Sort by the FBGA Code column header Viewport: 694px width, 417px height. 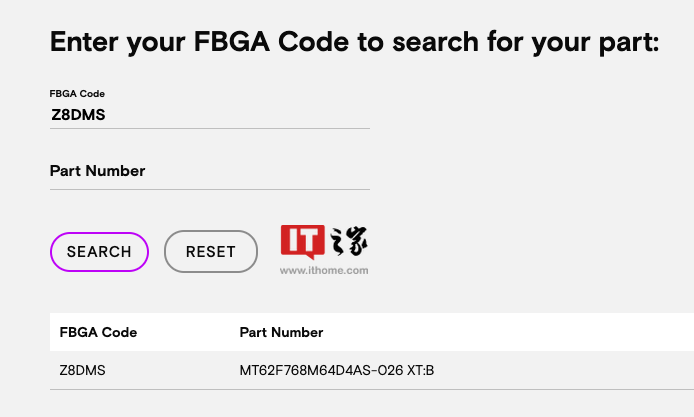[x=98, y=332]
